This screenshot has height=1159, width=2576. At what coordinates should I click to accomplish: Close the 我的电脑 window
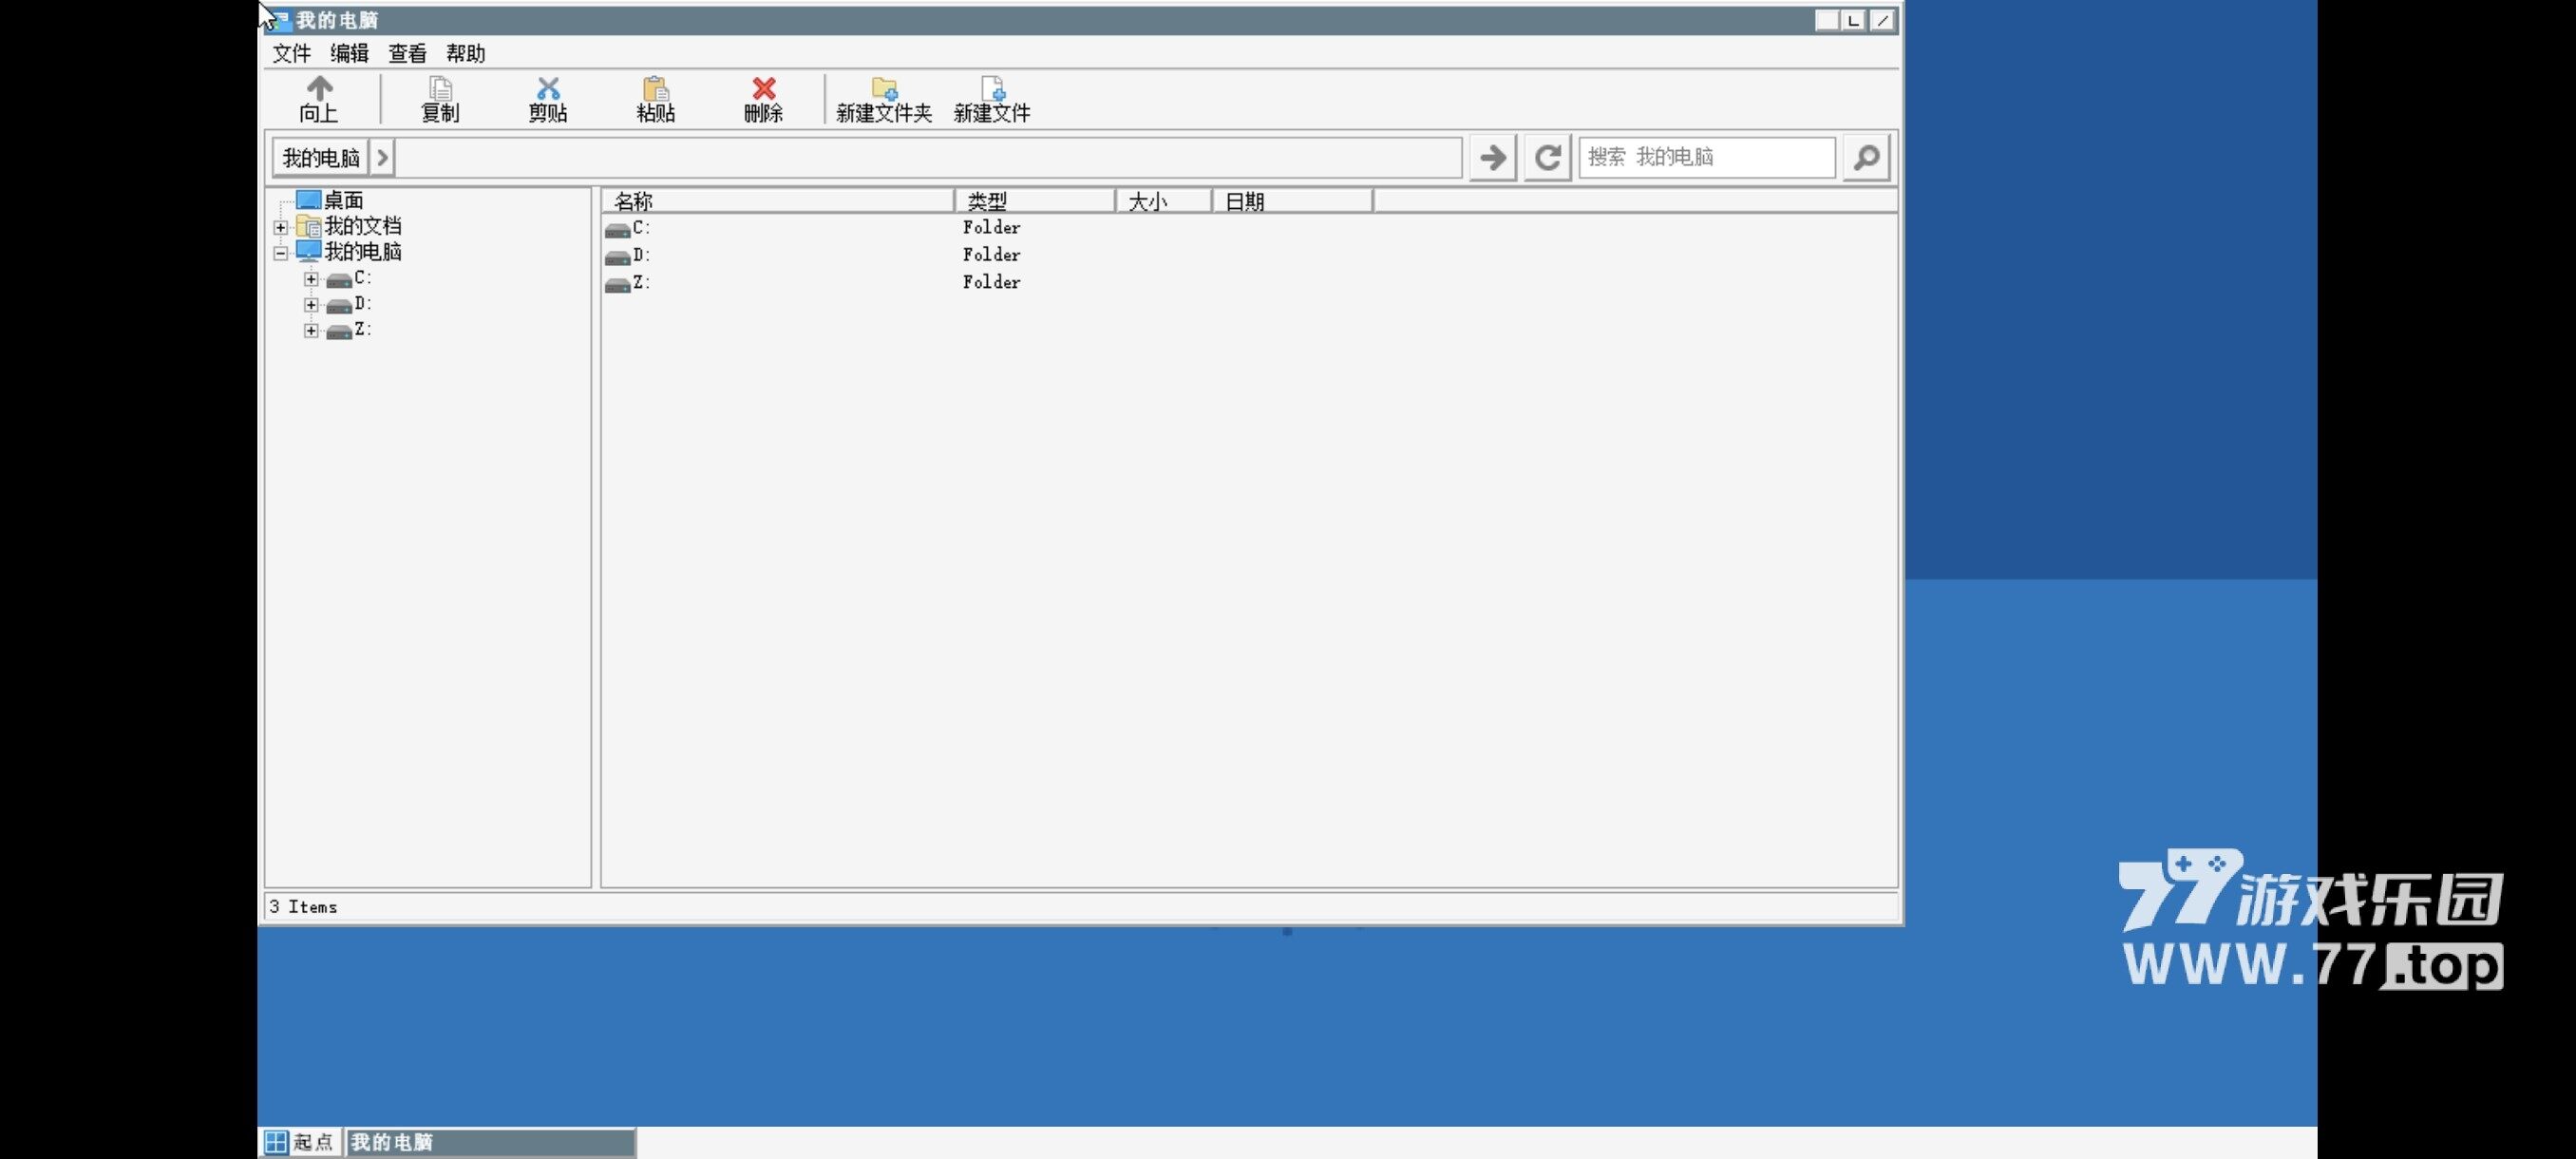point(1882,20)
